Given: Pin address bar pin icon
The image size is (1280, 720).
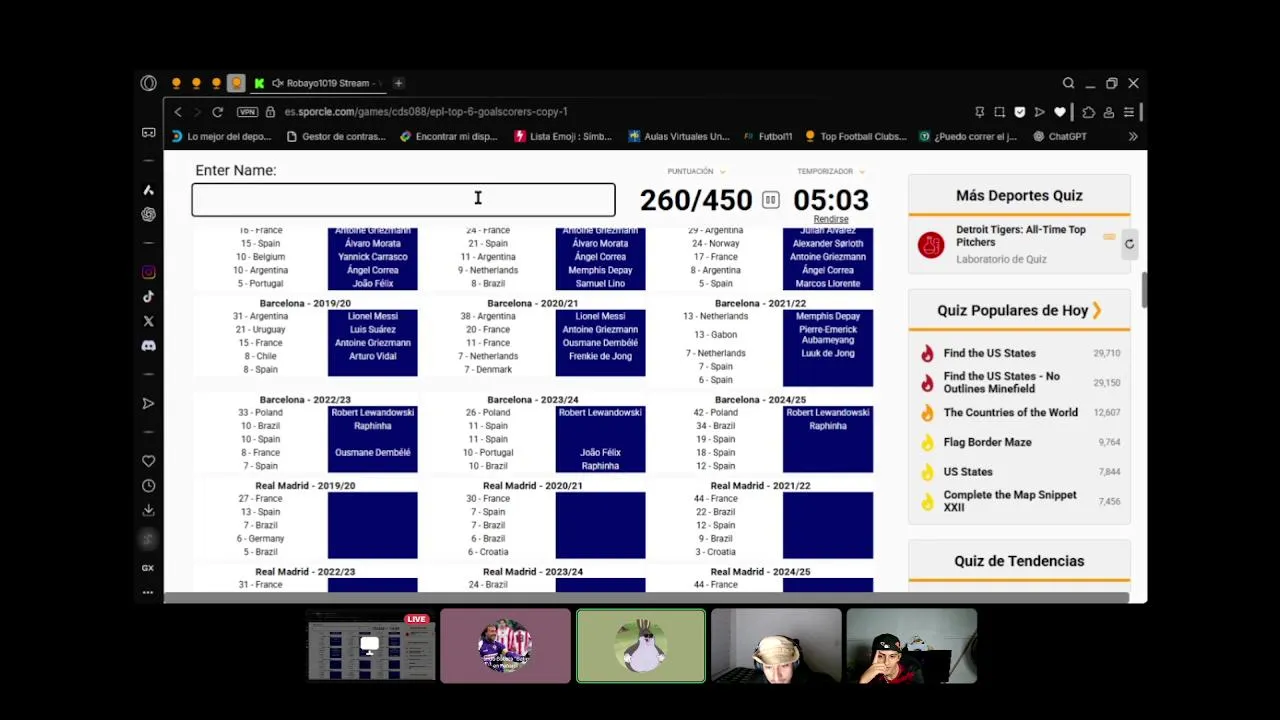Looking at the screenshot, I should tap(980, 112).
